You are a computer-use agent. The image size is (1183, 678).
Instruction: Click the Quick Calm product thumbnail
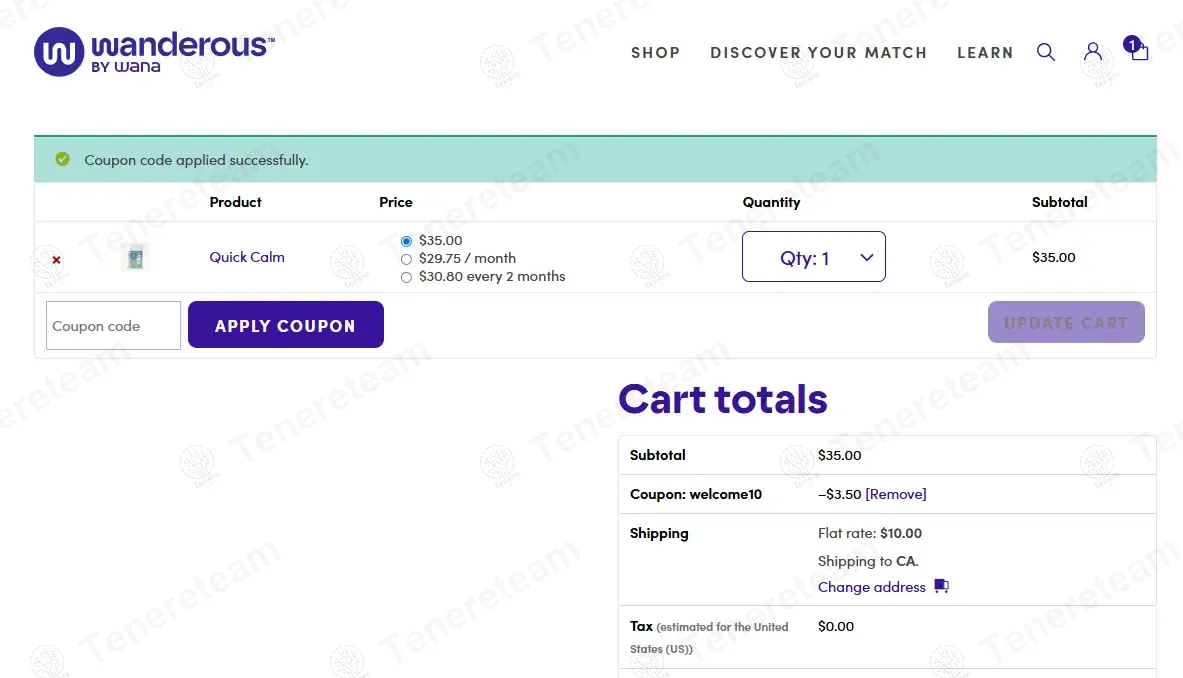pos(135,257)
